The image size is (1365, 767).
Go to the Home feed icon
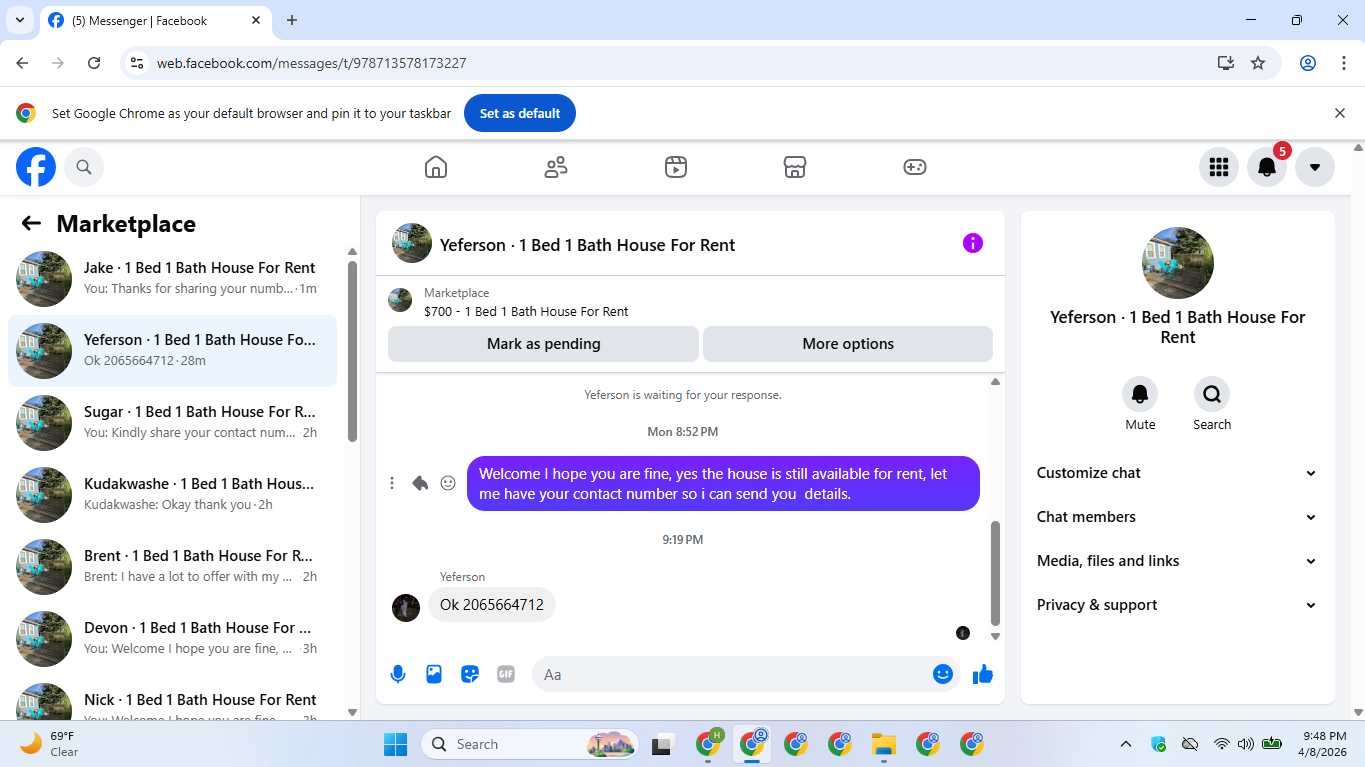(x=436, y=167)
